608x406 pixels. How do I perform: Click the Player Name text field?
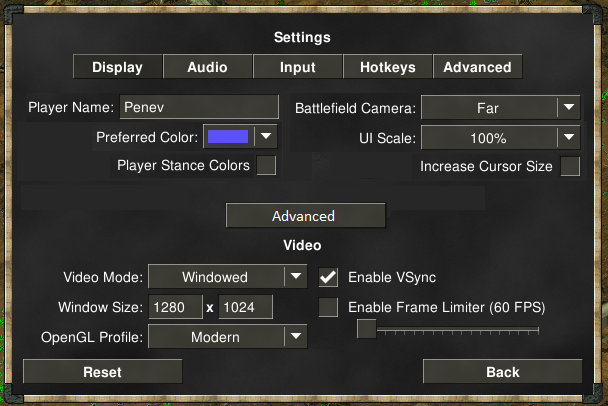click(x=199, y=107)
